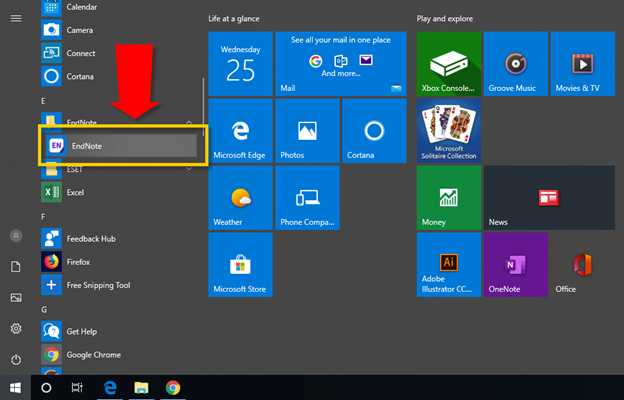Open Microsoft Solitaire Collection tile
Screen dimensions: 624x400
pos(448,131)
